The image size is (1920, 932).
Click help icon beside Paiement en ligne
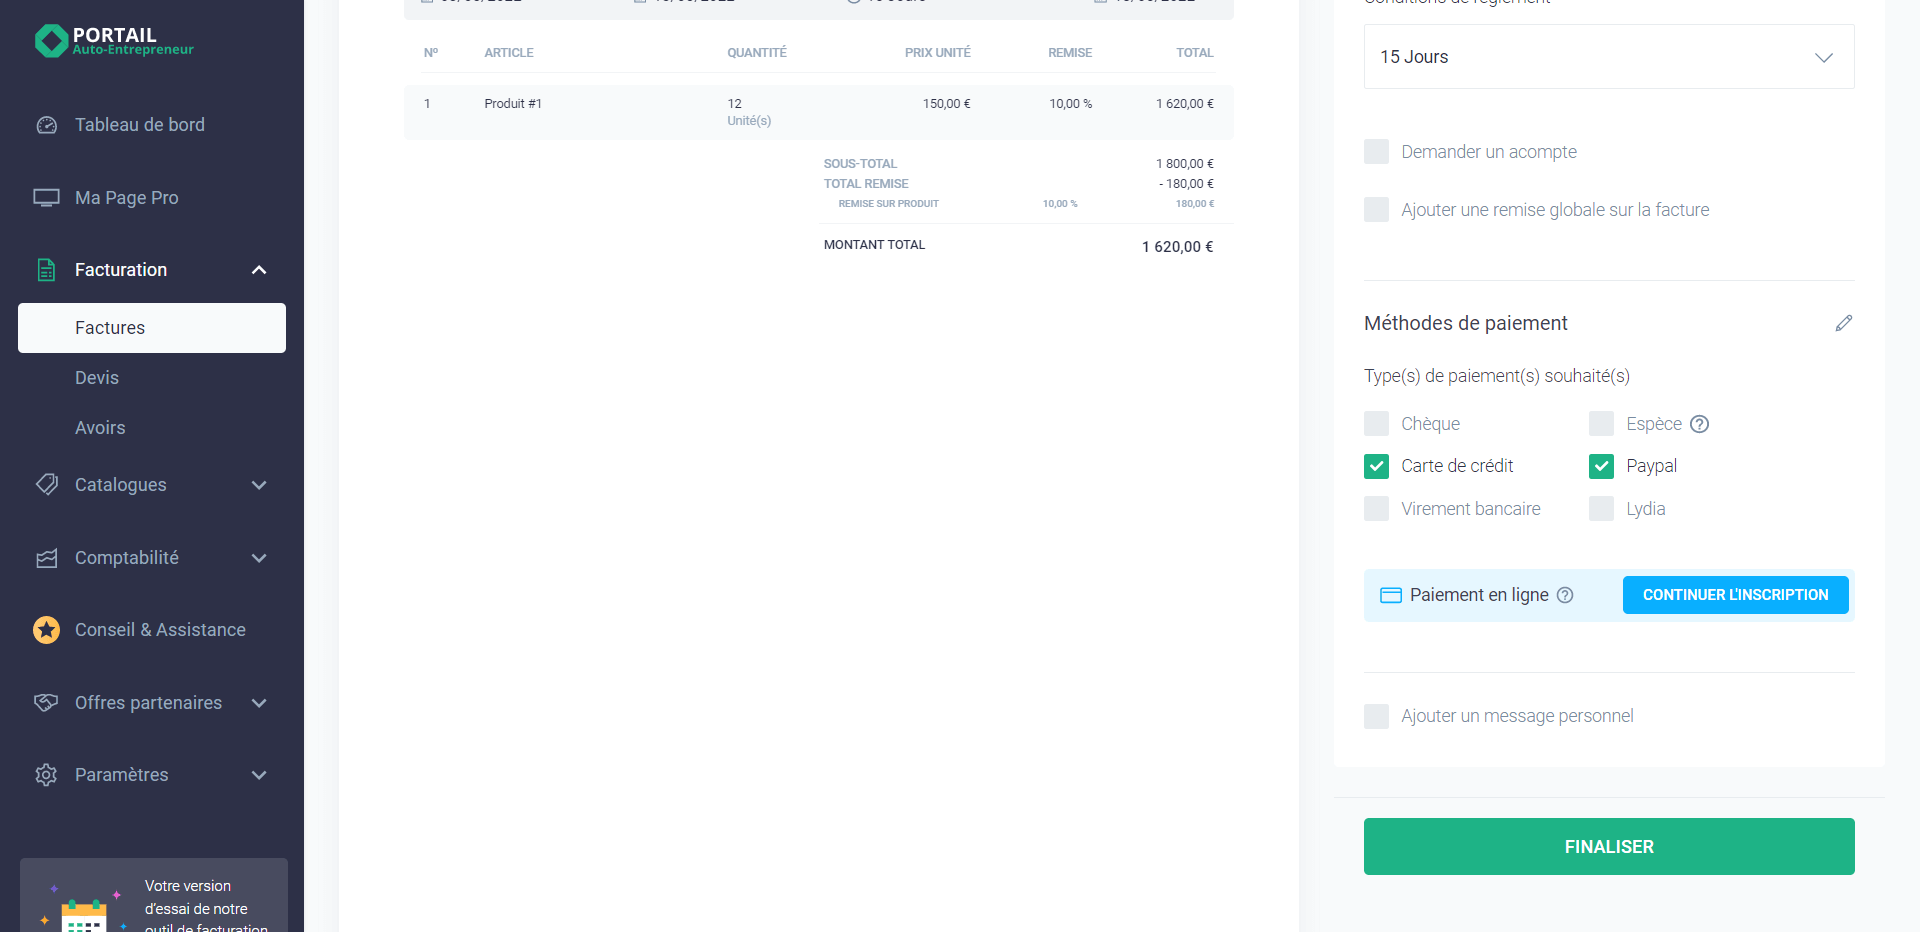click(1565, 595)
